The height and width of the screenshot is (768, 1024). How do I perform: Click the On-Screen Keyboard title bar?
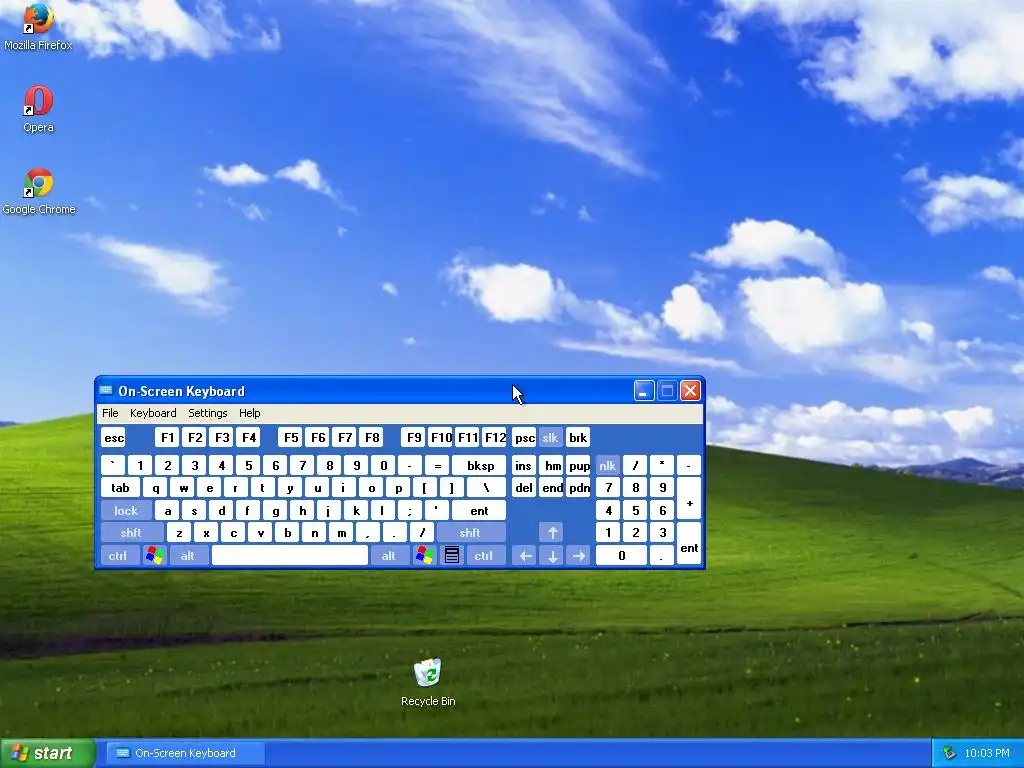tap(400, 391)
